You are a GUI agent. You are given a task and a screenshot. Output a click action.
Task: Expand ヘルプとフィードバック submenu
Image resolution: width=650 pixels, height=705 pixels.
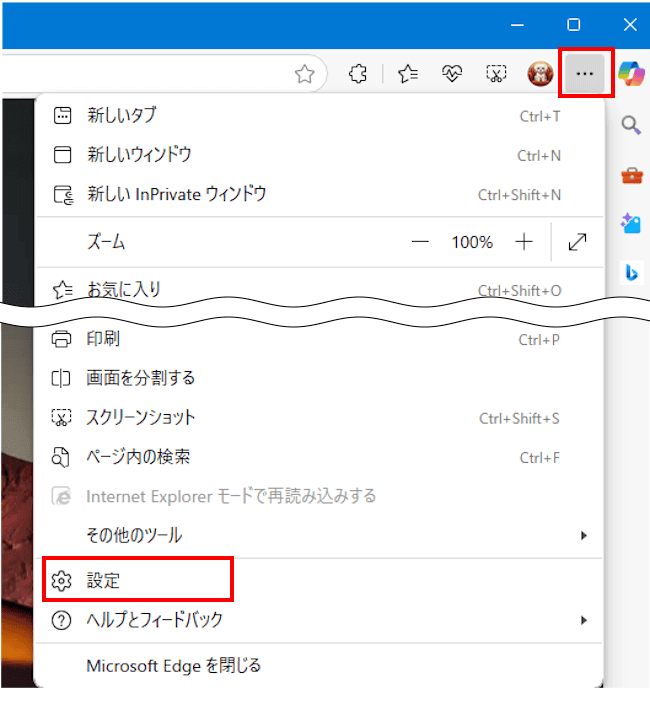(x=319, y=620)
